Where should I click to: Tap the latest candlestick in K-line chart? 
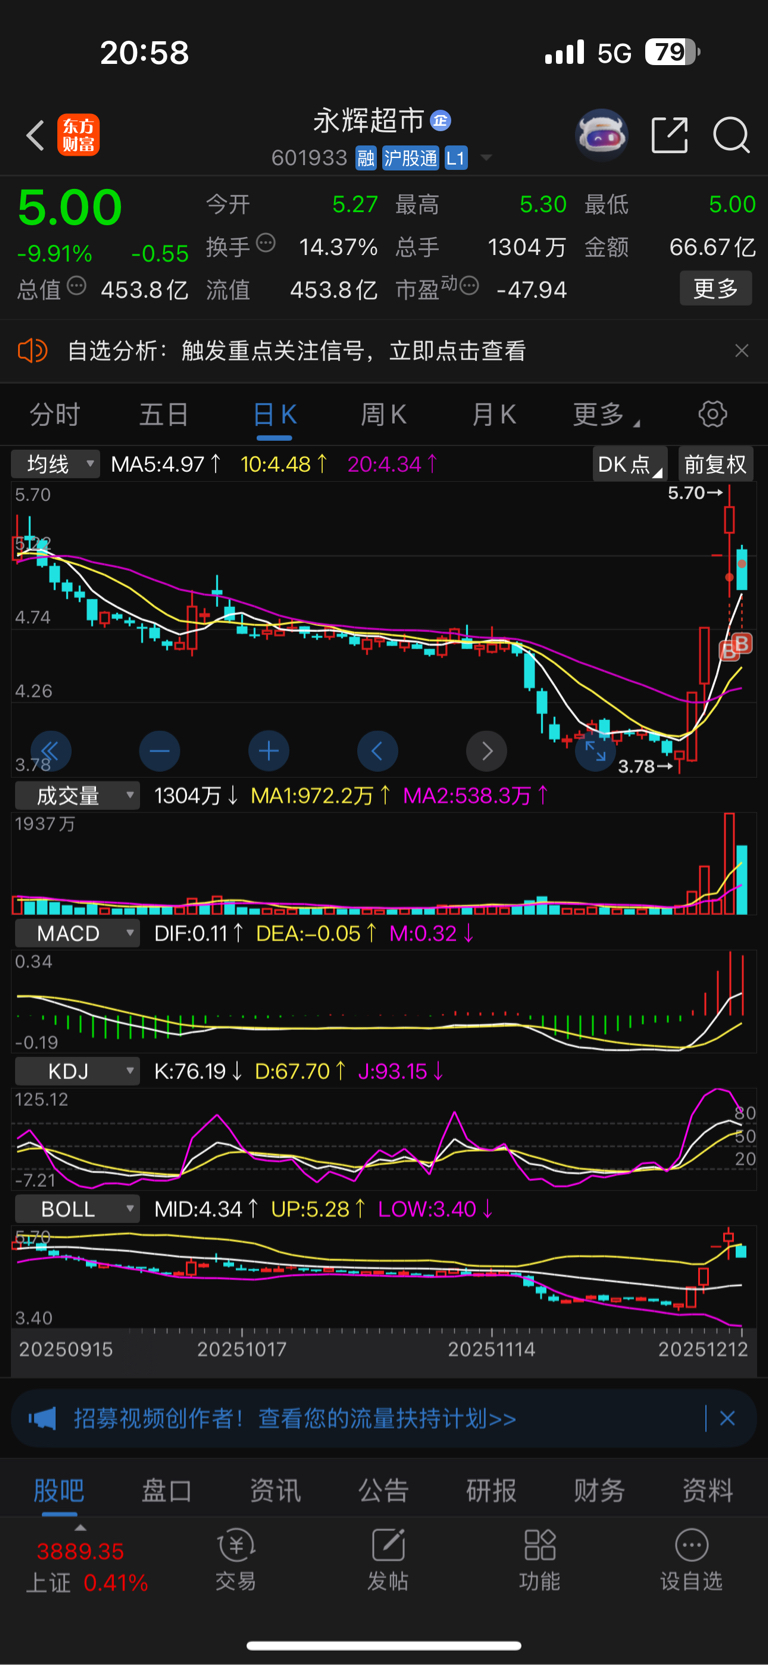pos(742,568)
